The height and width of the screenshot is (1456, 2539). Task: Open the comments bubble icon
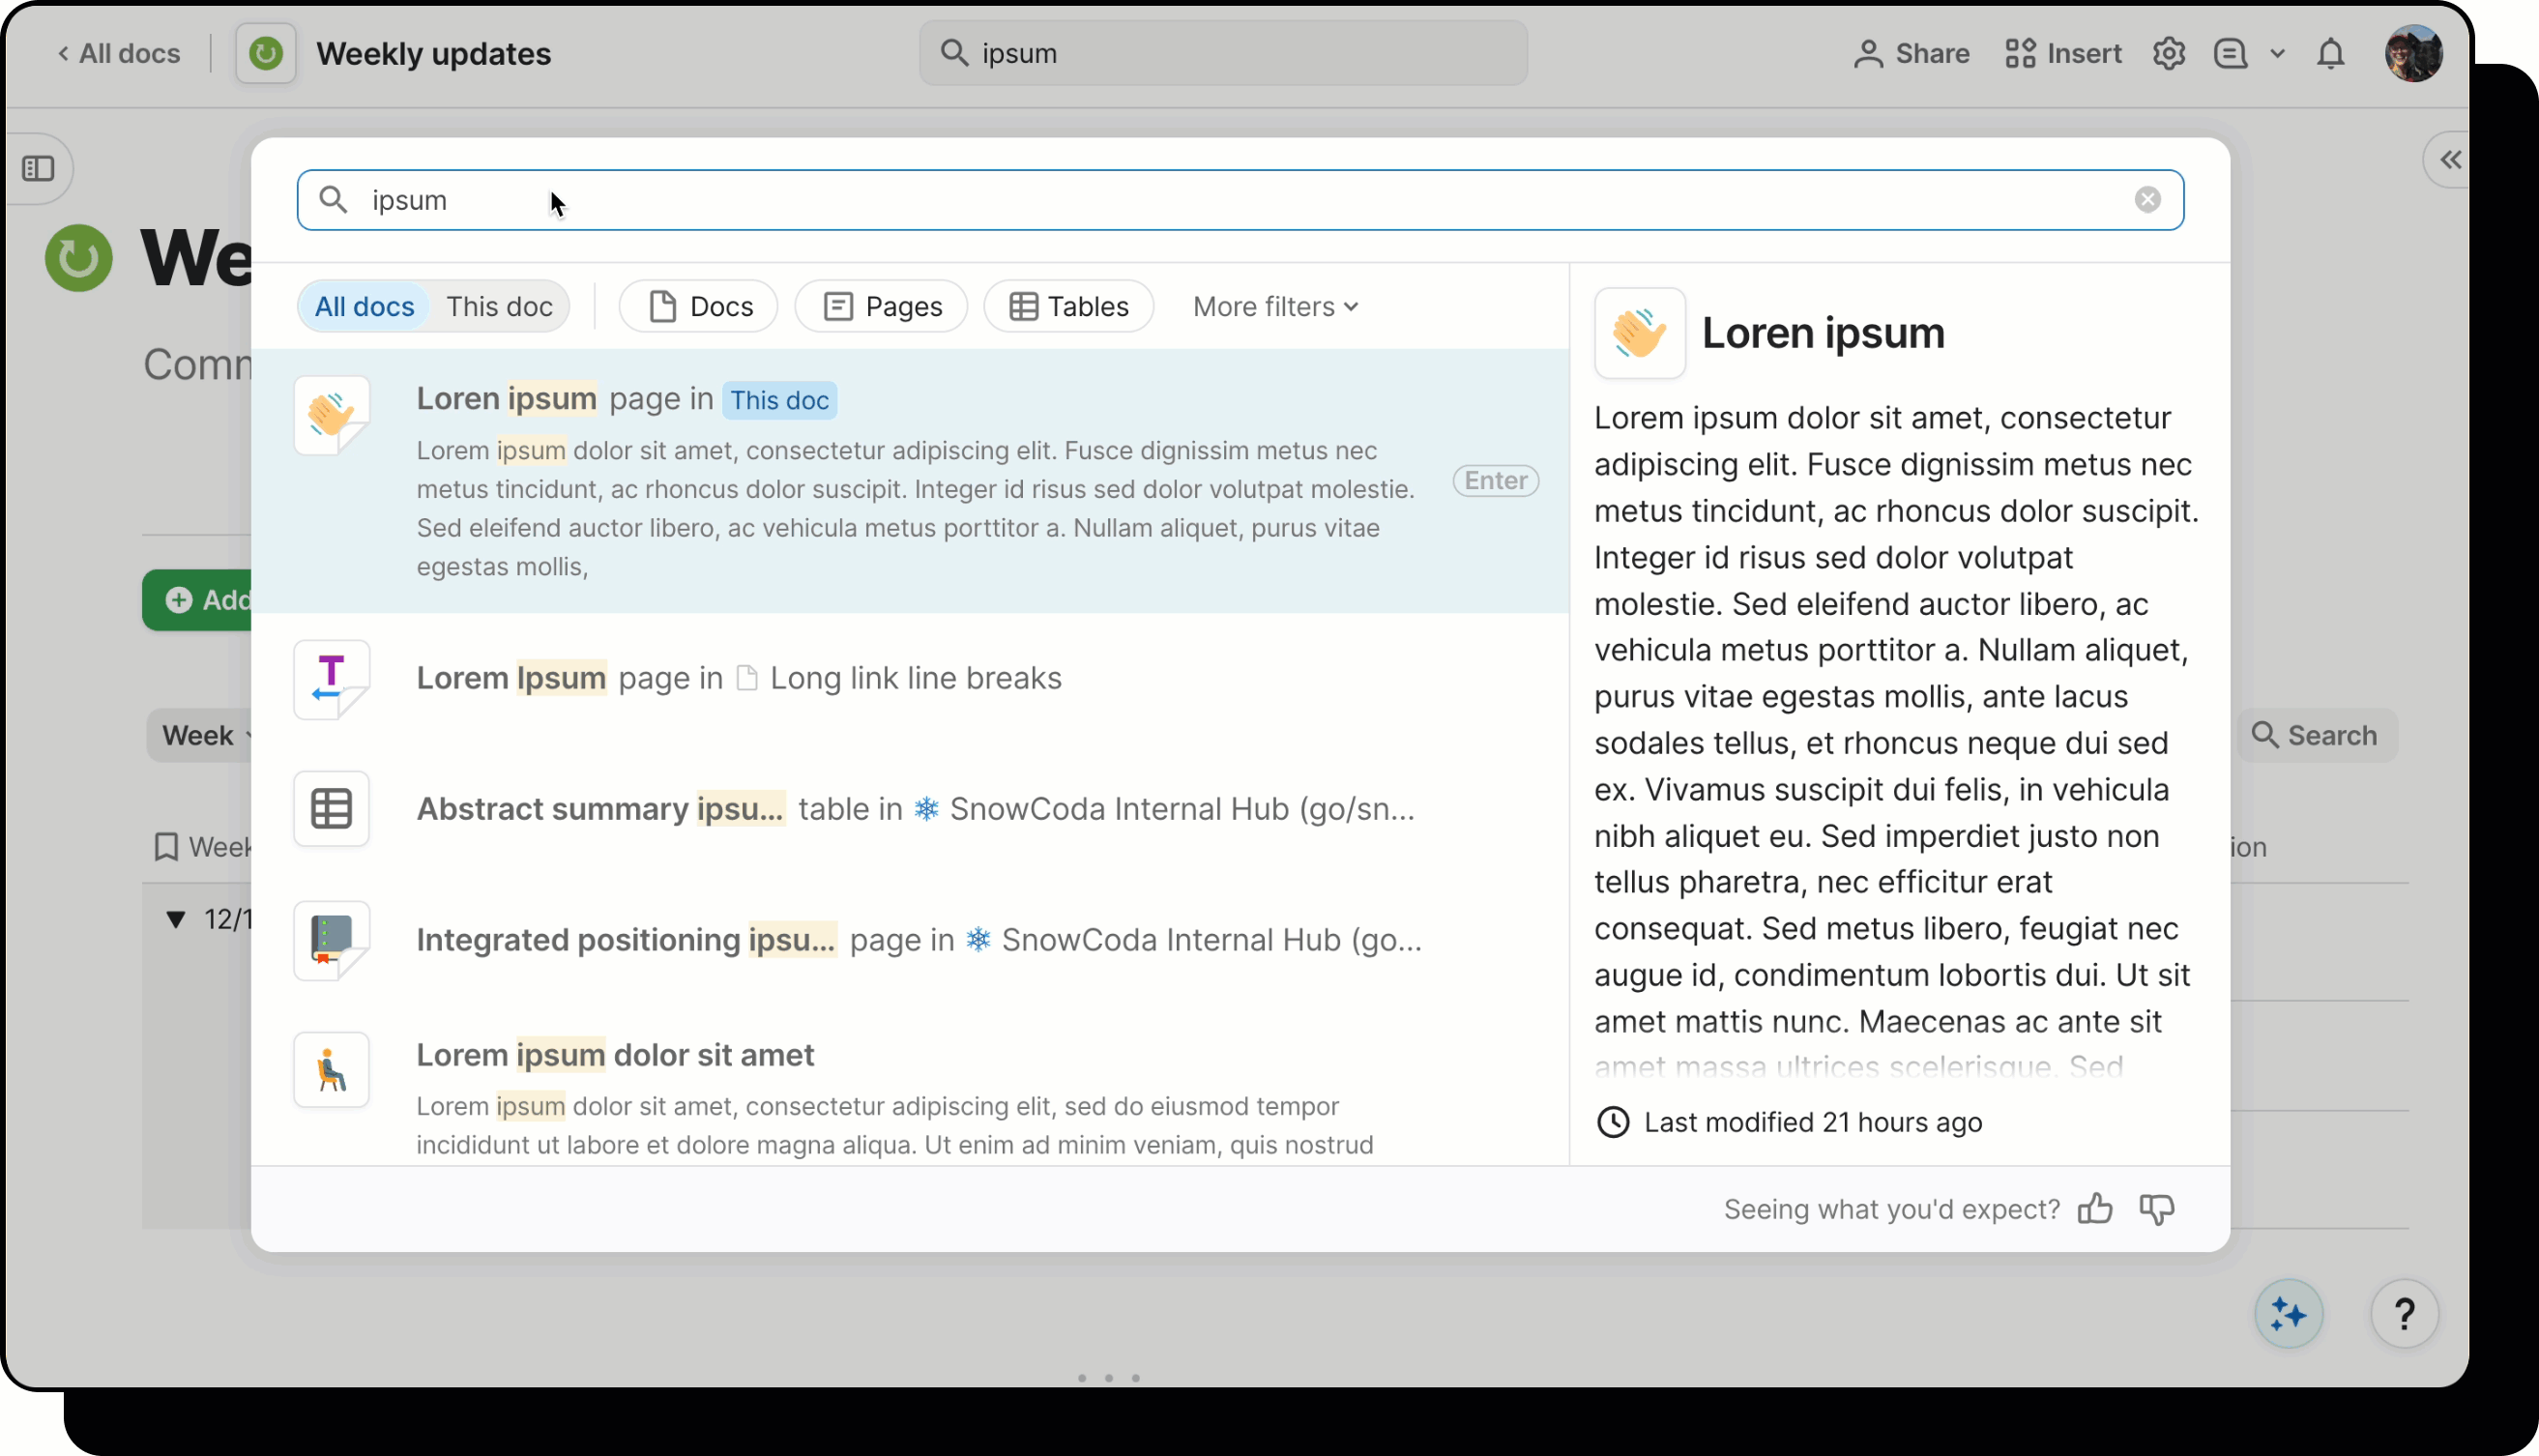tap(2230, 53)
